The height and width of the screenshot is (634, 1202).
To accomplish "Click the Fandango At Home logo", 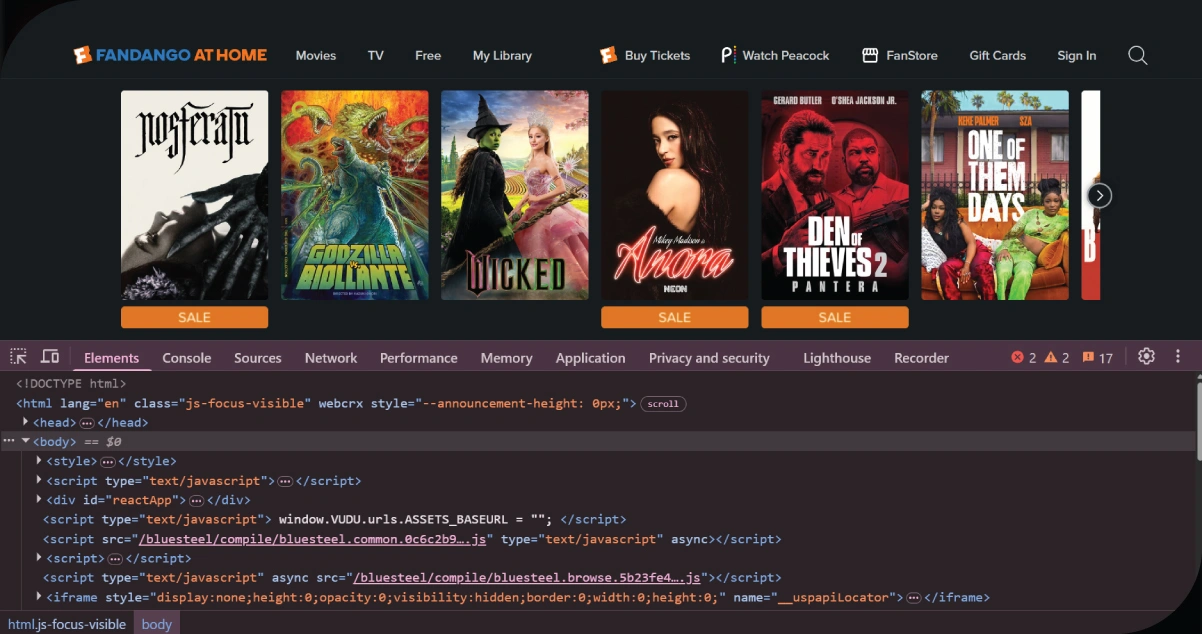I will pos(170,55).
